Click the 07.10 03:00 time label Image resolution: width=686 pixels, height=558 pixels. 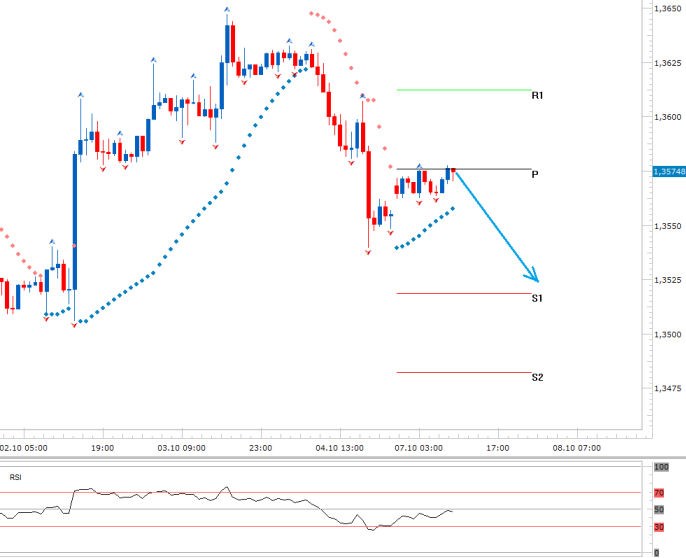click(419, 448)
